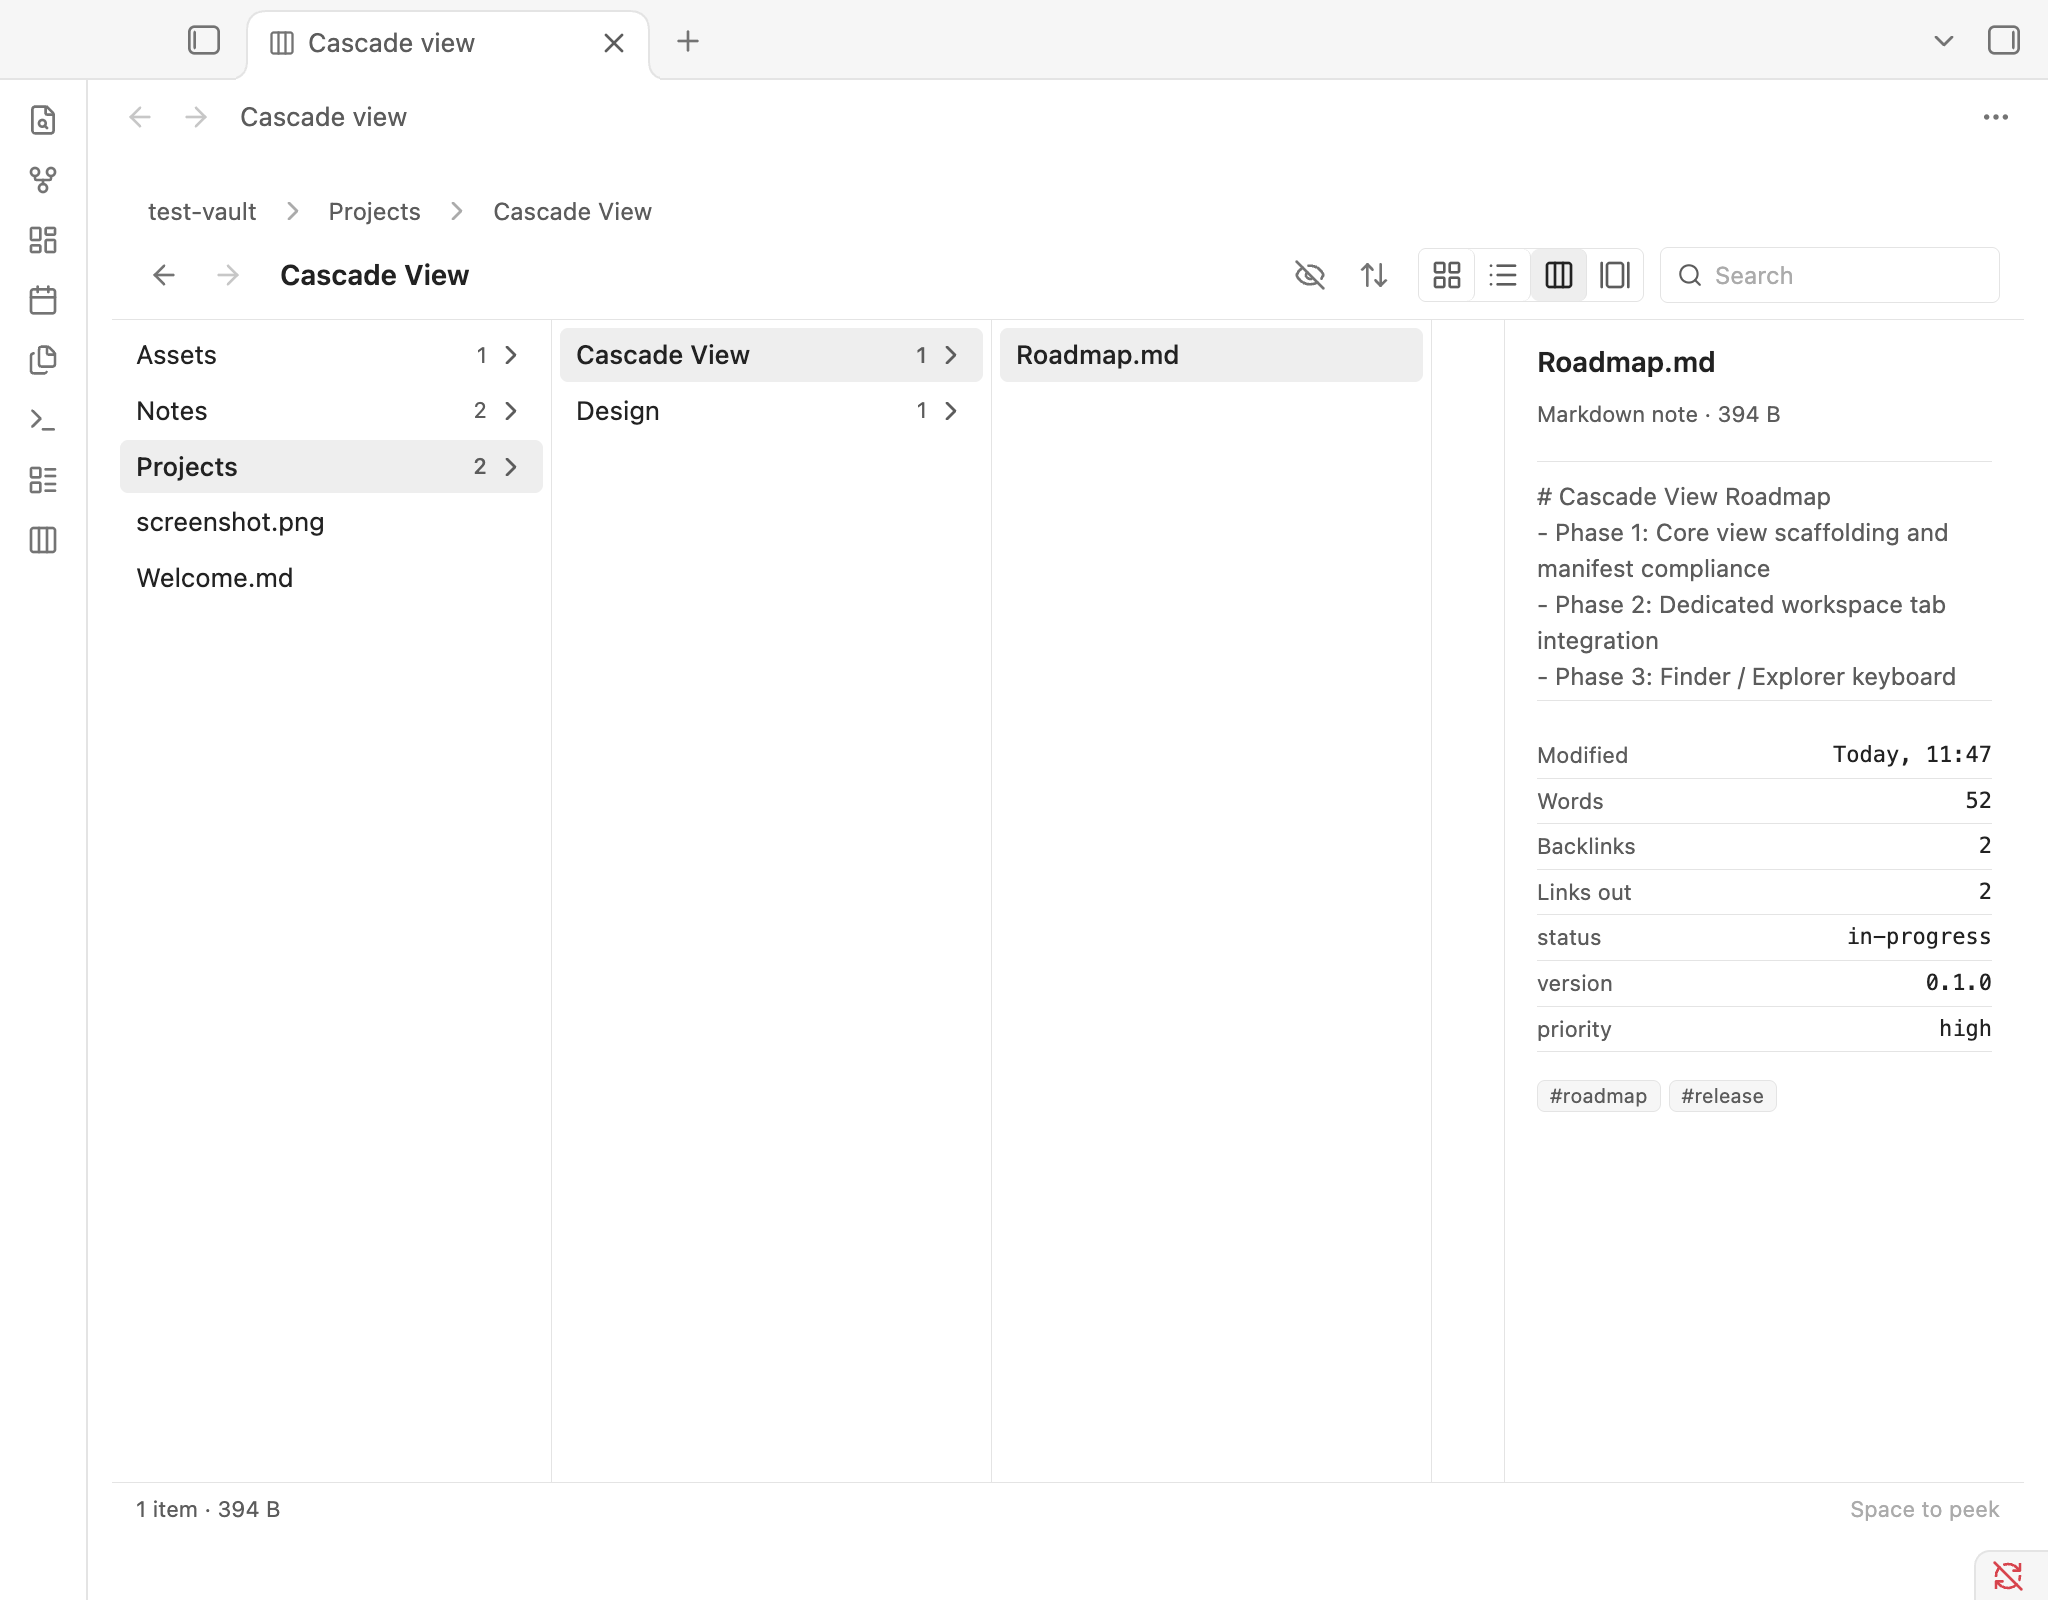Open the command palette terminal icon
Viewport: 2048px width, 1600px height.
tap(43, 420)
